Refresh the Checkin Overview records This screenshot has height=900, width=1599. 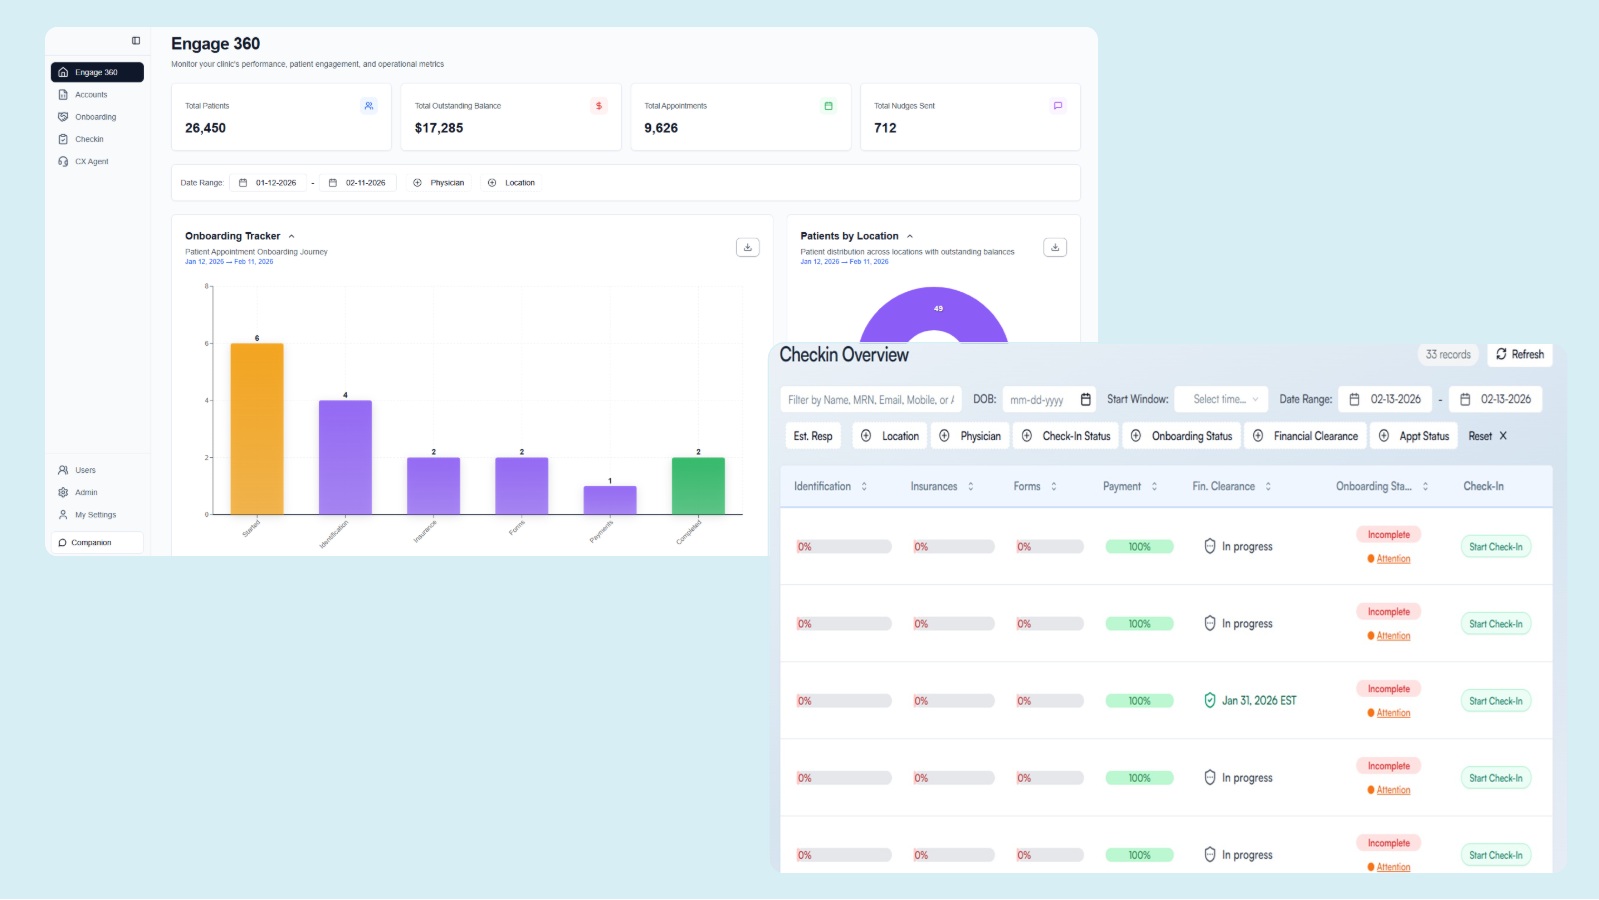[1519, 355]
